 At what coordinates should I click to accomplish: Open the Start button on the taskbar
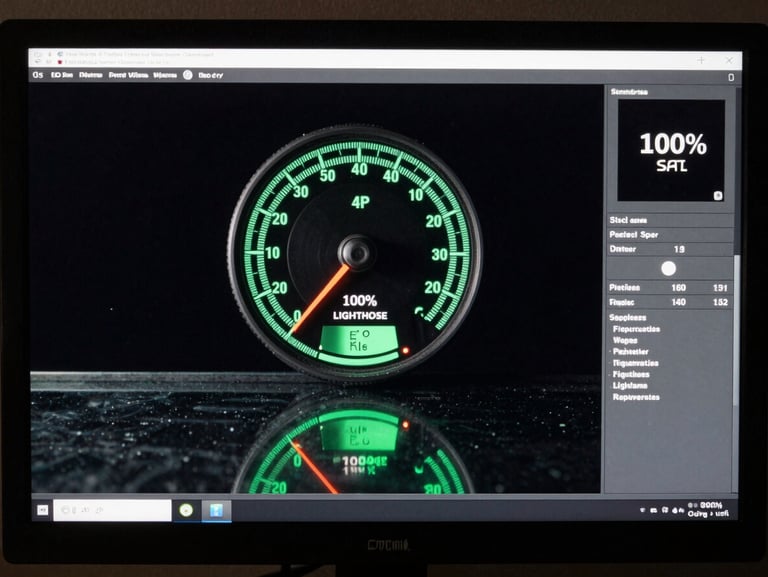coord(43,510)
